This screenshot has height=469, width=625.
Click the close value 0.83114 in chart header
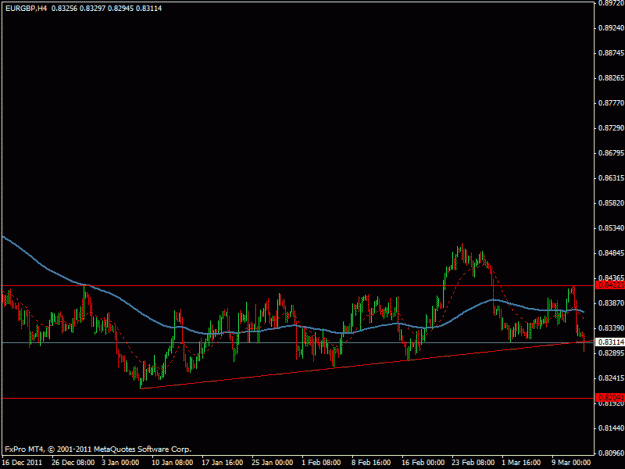click(149, 8)
